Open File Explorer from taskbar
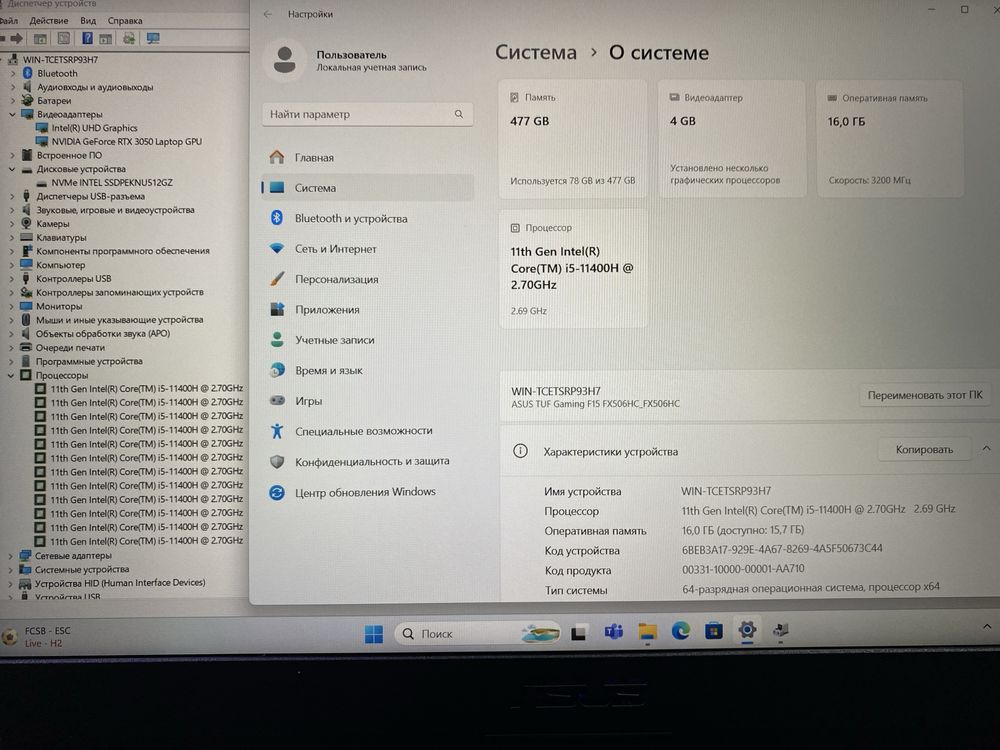1000x750 pixels. pos(647,632)
